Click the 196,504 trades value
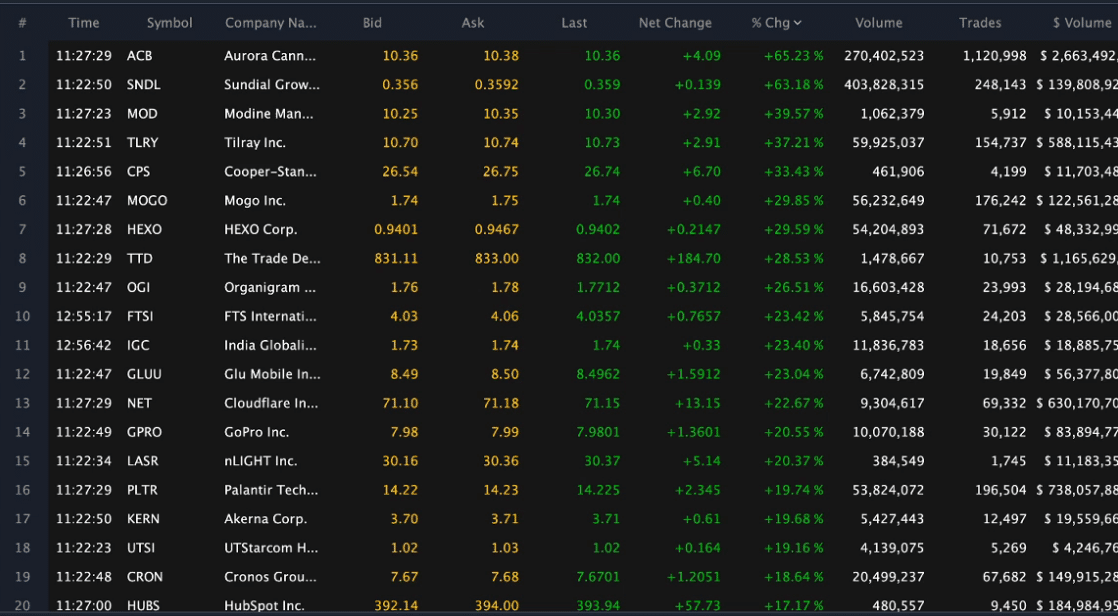The height and width of the screenshot is (616, 1118). click(1001, 491)
